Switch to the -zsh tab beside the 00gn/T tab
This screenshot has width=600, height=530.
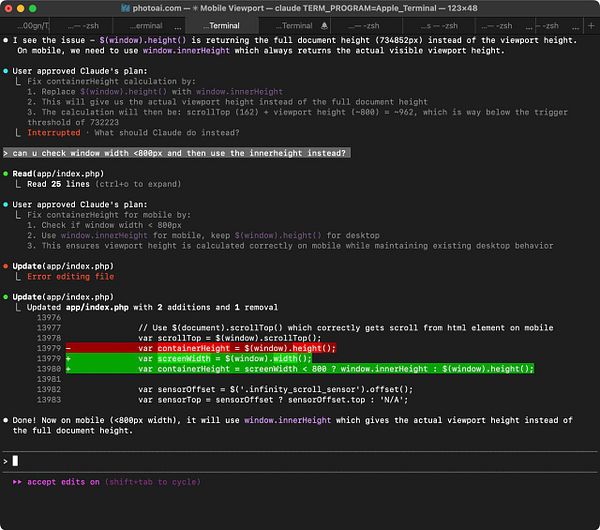[83, 26]
